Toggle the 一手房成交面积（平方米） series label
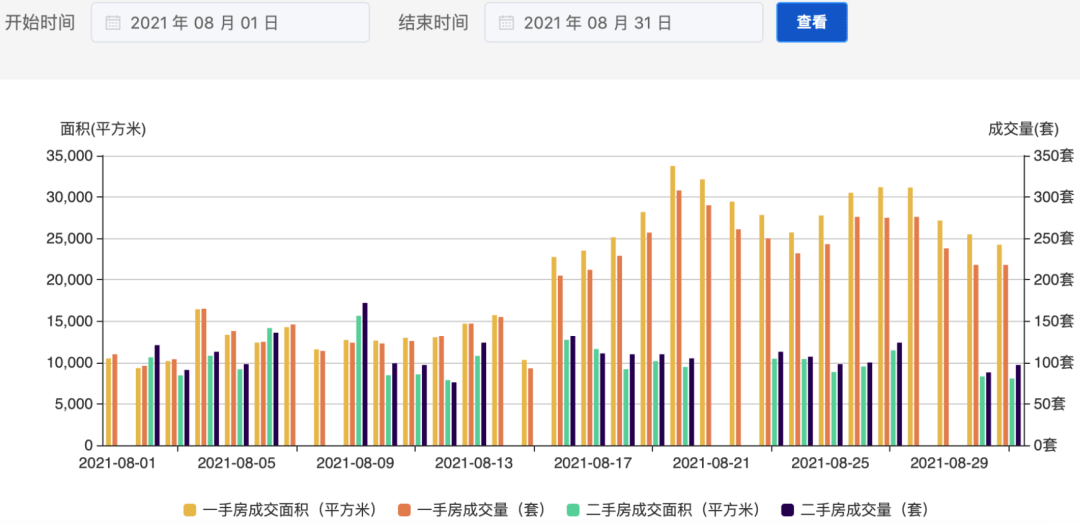The width and height of the screenshot is (1080, 523). (289, 510)
